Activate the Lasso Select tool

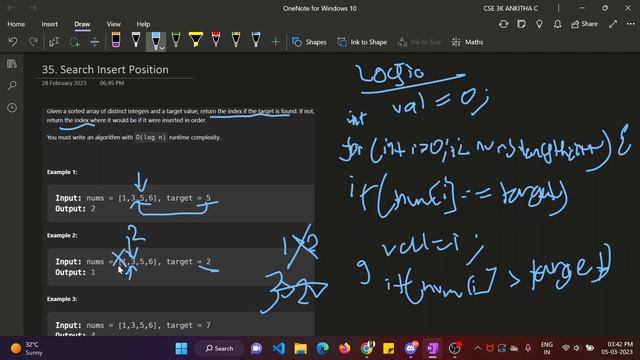74,42
